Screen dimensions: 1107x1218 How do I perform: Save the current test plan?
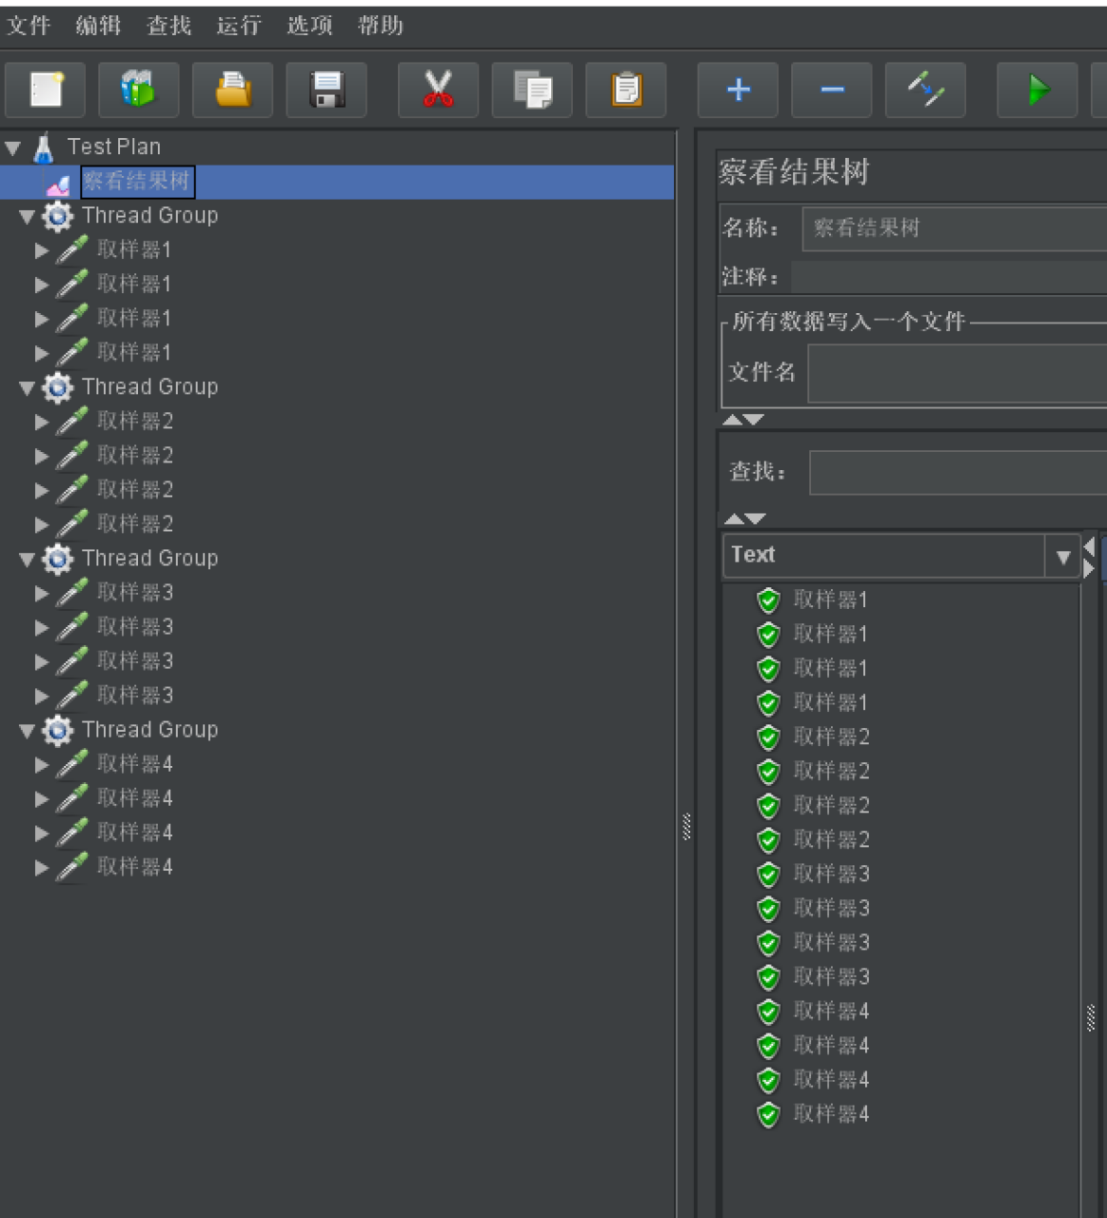pyautogui.click(x=326, y=90)
